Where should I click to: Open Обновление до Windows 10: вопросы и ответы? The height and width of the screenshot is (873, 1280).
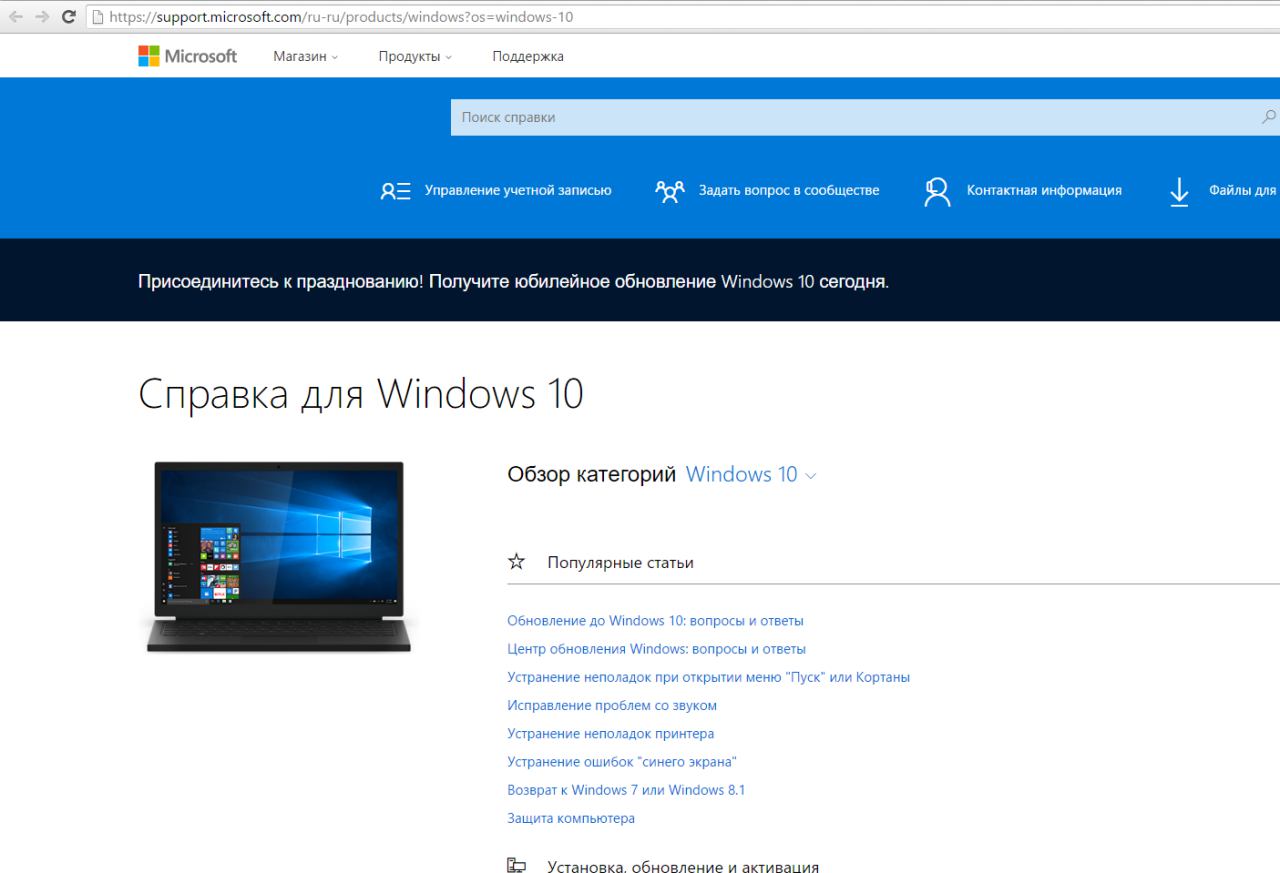[655, 621]
